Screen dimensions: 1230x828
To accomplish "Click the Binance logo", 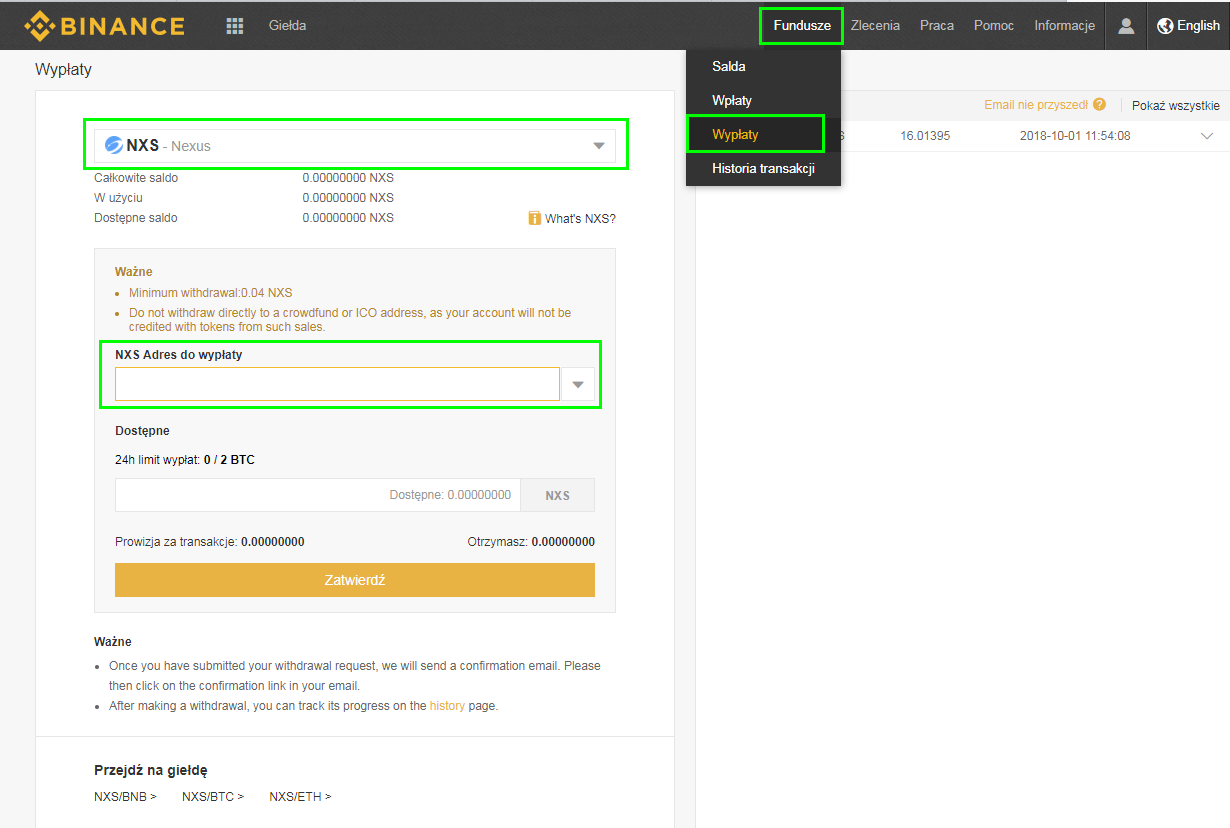I will coord(105,26).
